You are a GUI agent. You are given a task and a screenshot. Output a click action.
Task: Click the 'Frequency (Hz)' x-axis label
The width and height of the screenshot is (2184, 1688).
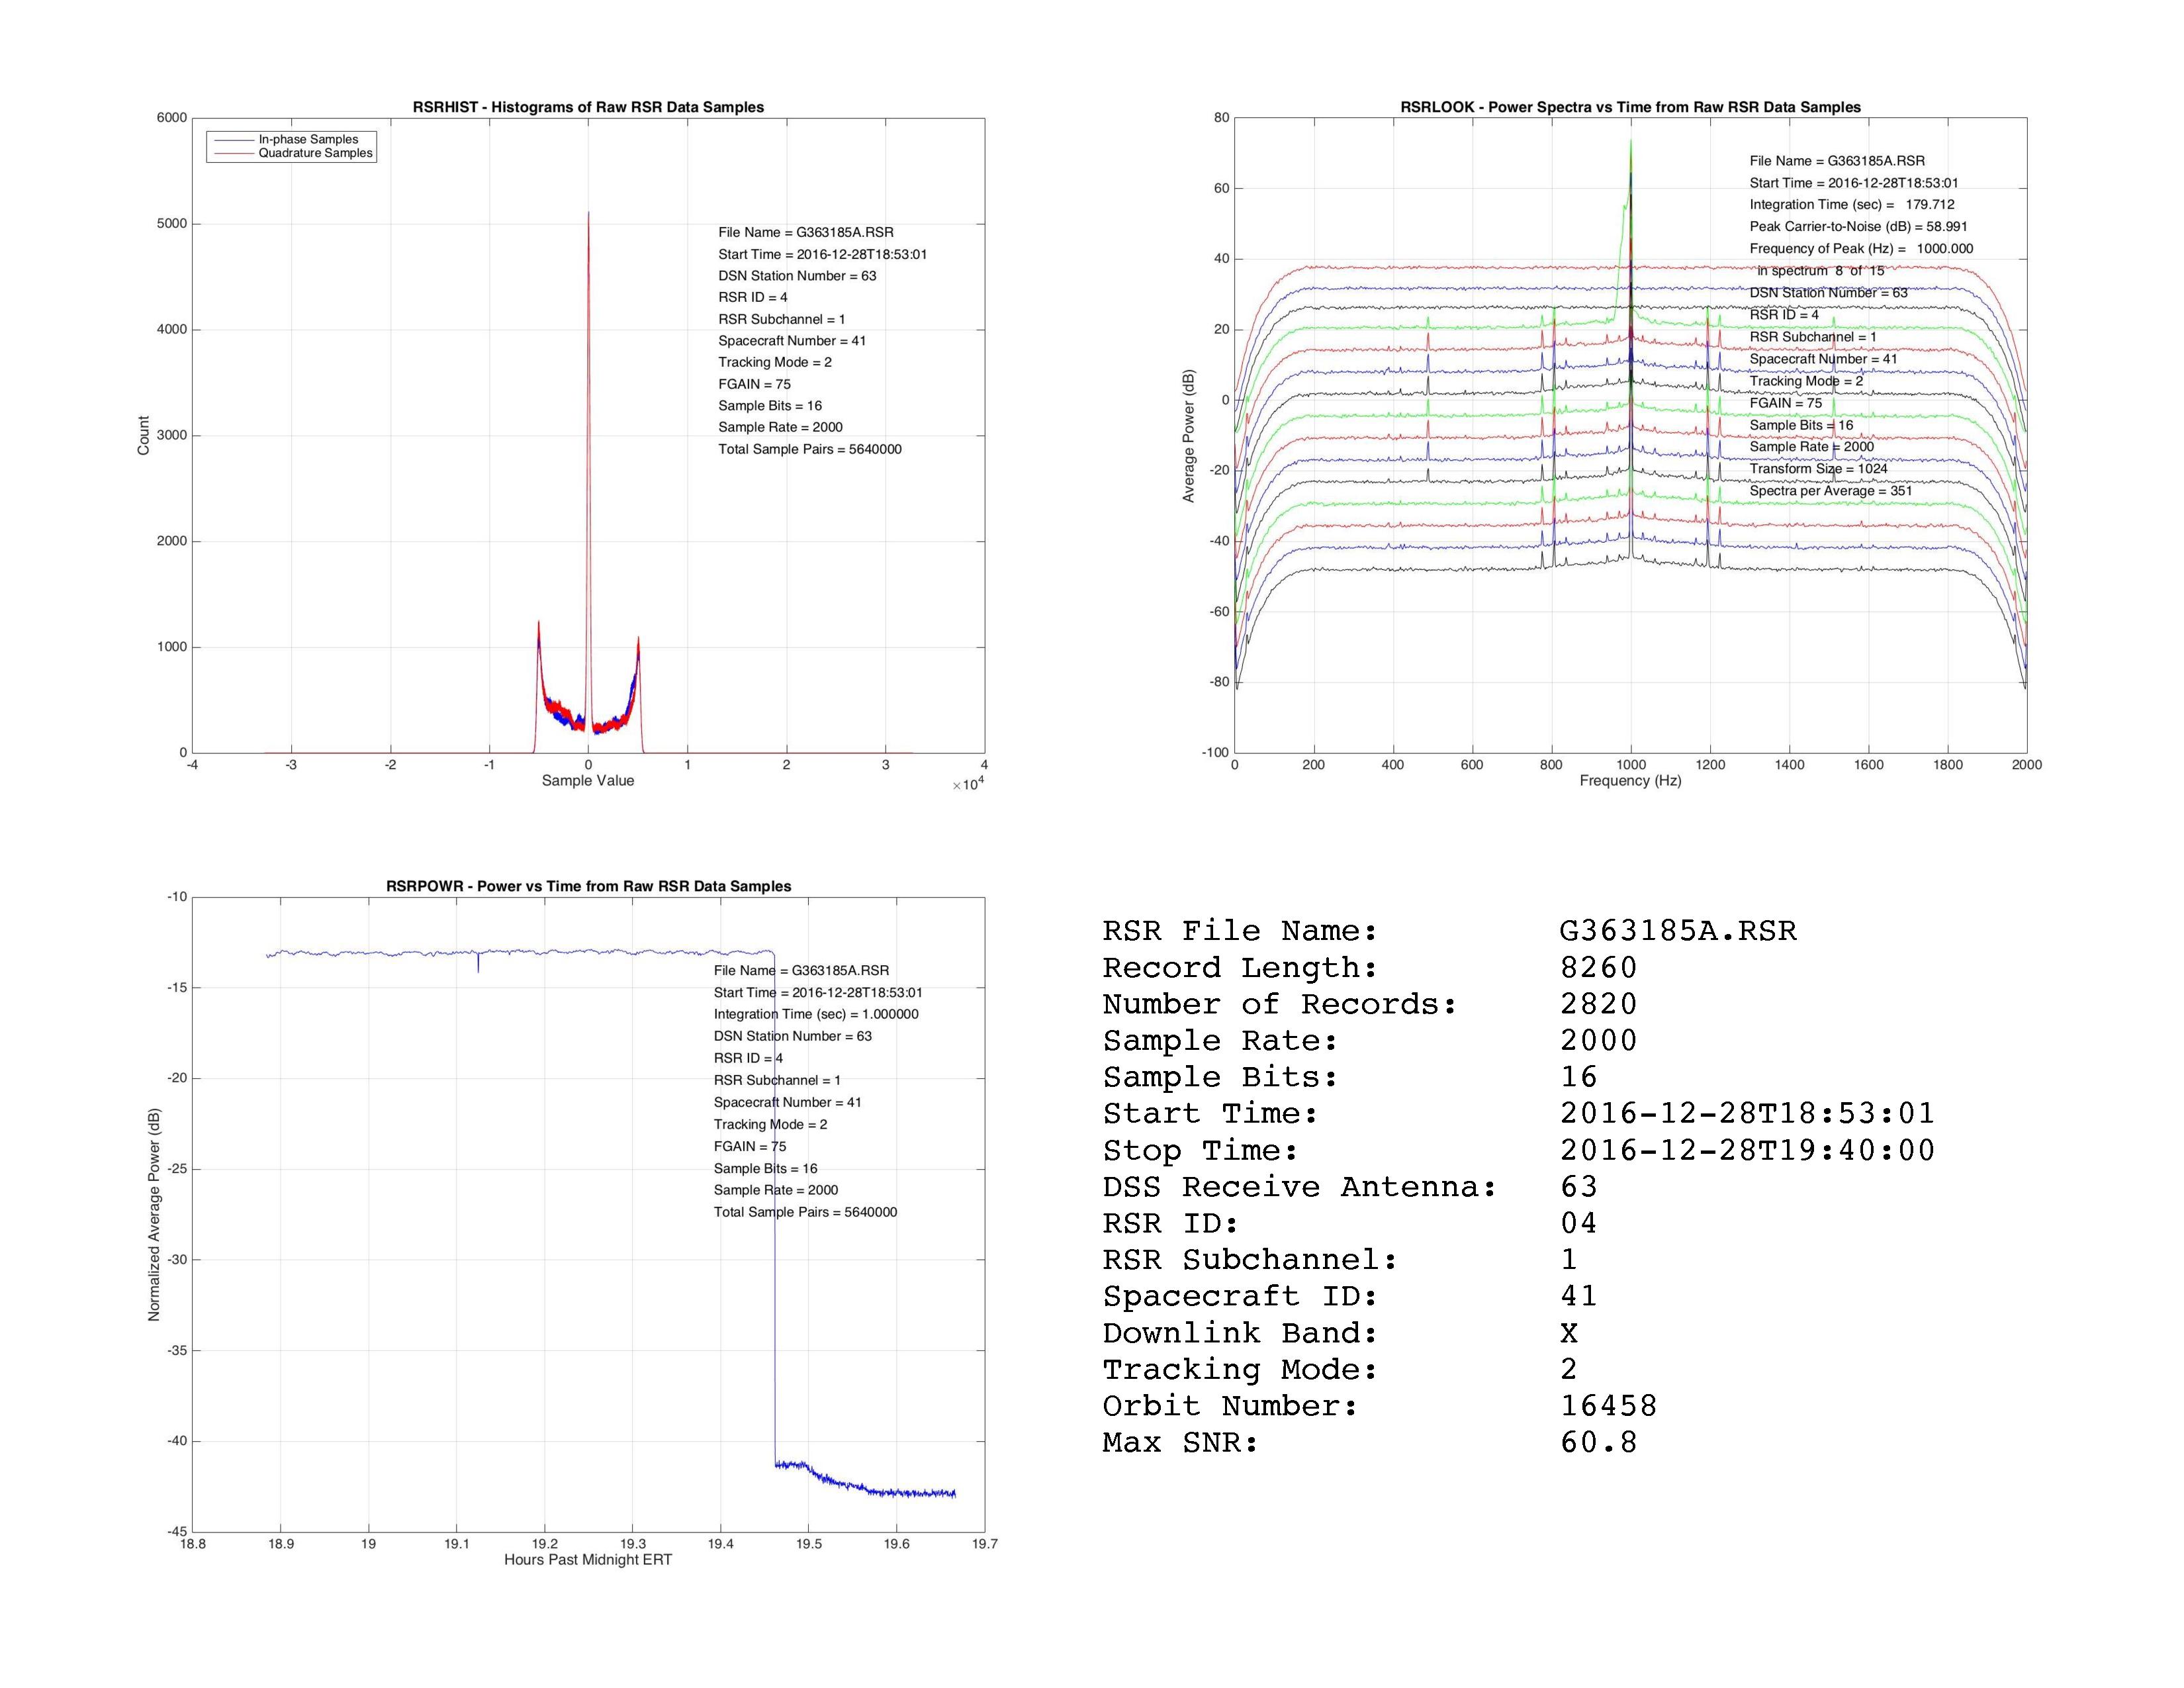point(1630,781)
